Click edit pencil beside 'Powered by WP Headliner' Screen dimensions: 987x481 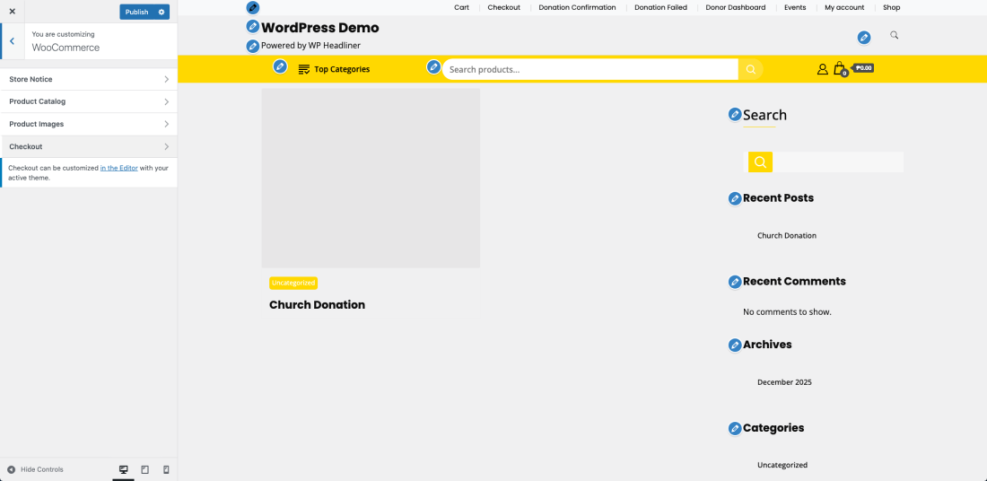tap(252, 46)
